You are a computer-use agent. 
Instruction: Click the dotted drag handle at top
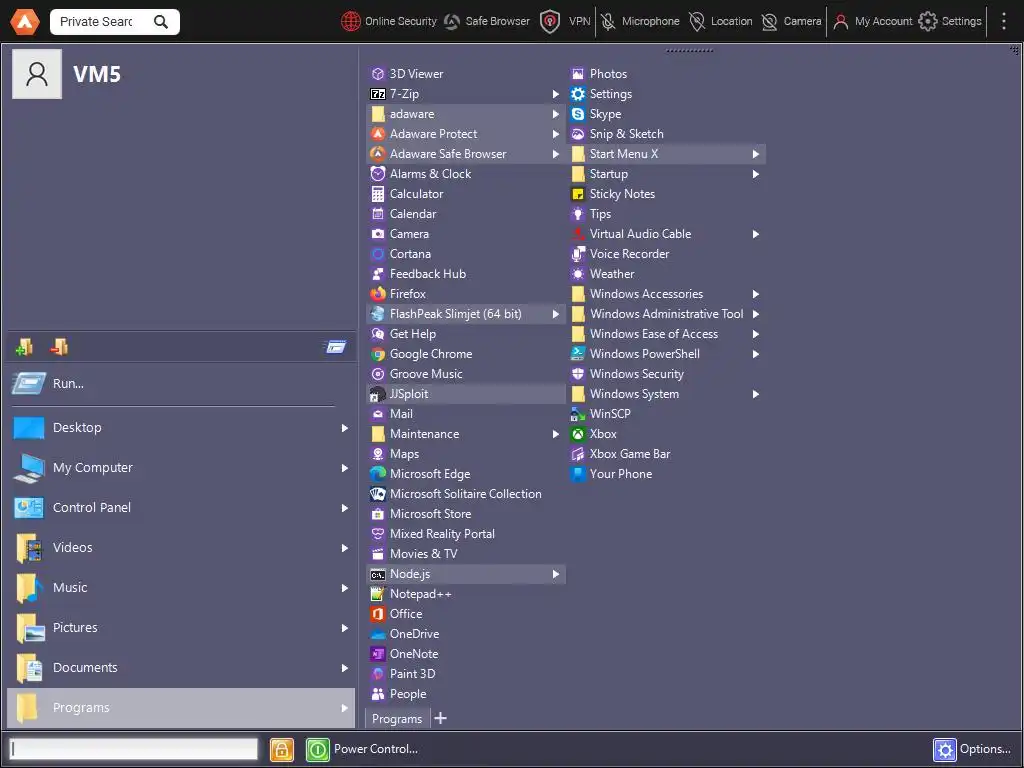click(x=690, y=50)
